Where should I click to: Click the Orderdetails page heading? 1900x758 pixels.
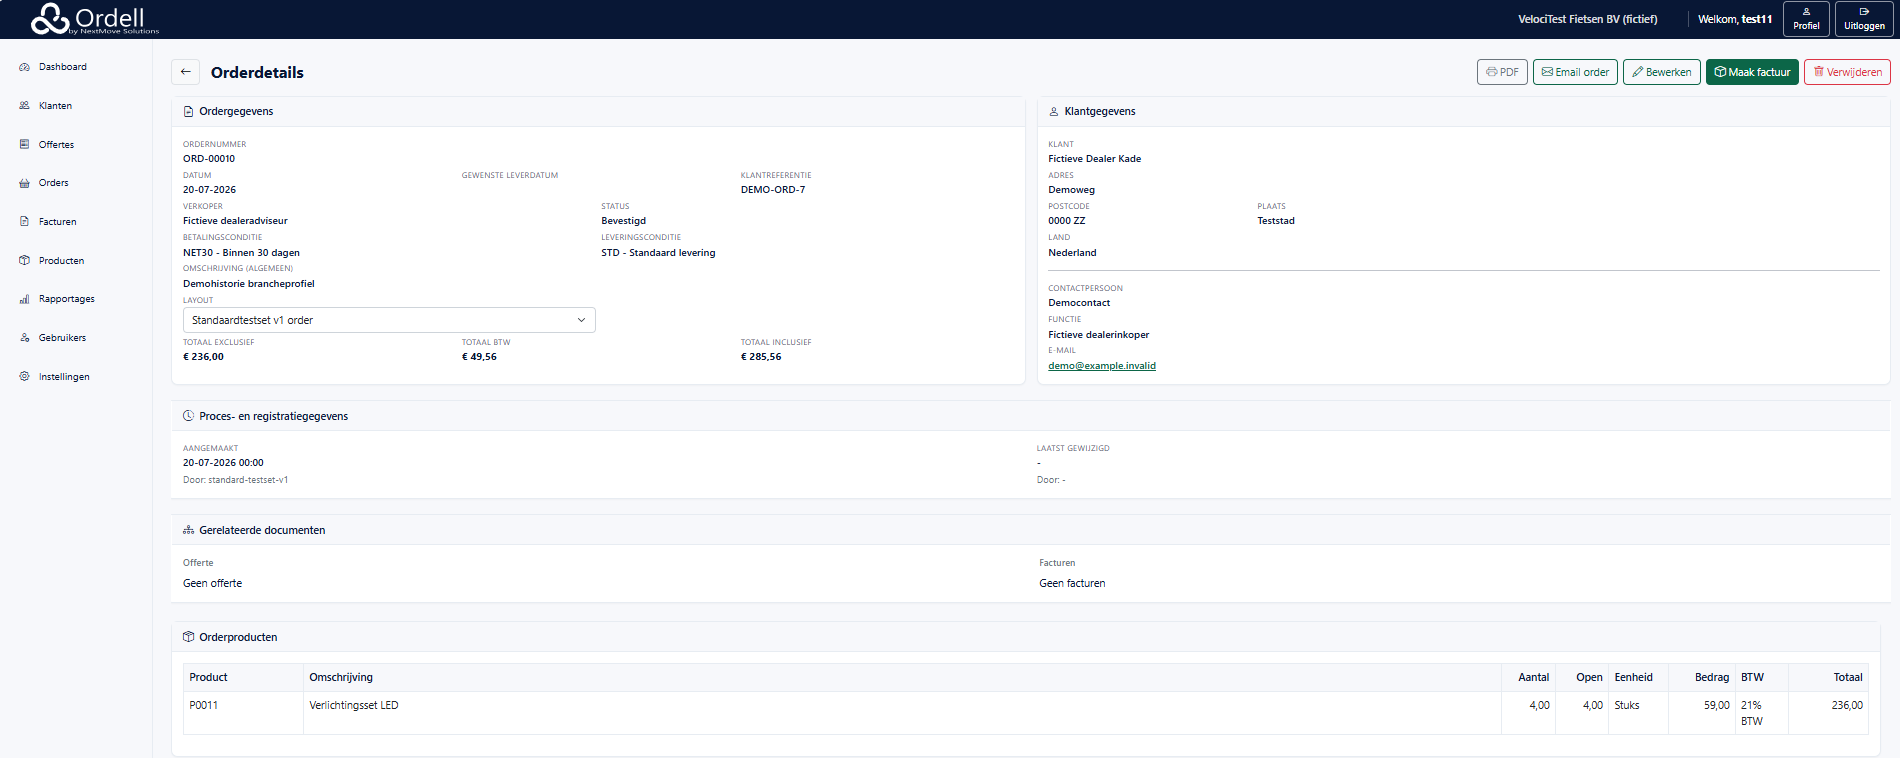(257, 72)
